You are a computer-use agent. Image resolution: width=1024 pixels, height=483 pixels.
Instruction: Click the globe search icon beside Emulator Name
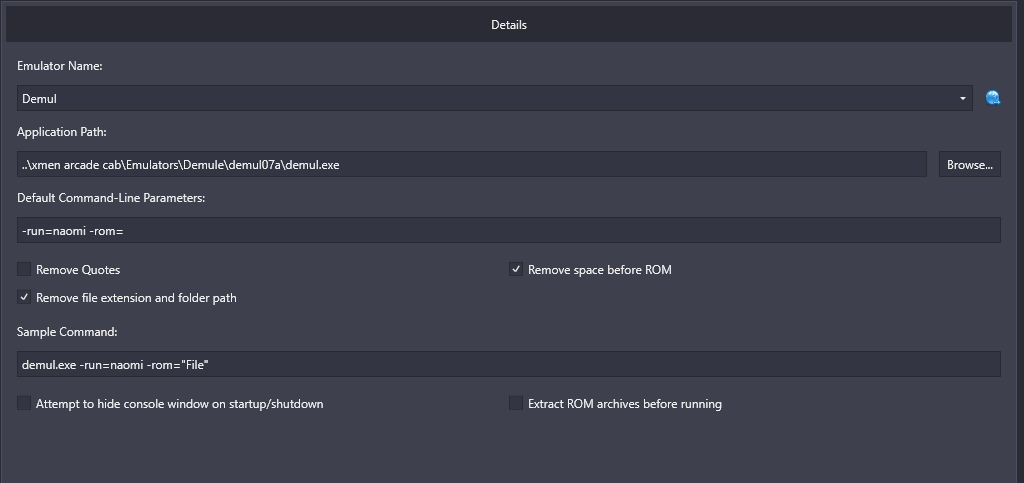[993, 98]
